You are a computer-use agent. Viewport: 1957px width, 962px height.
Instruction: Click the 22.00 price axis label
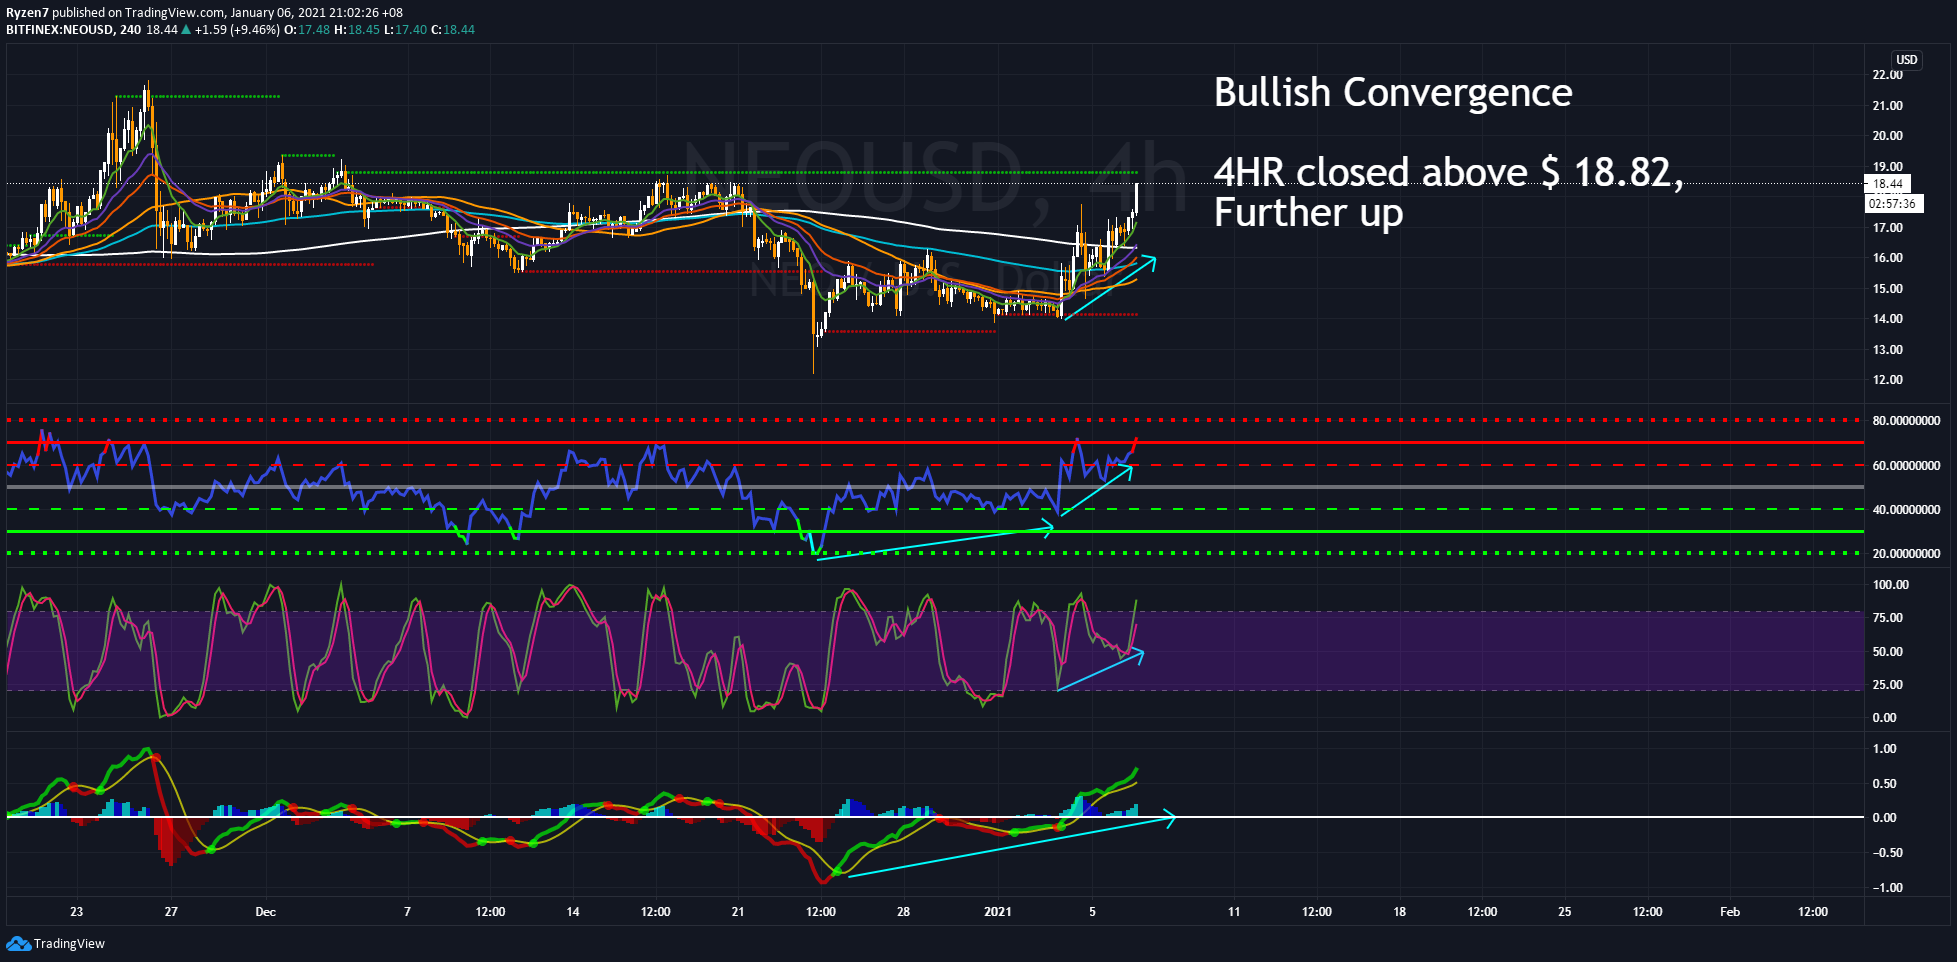[1888, 75]
